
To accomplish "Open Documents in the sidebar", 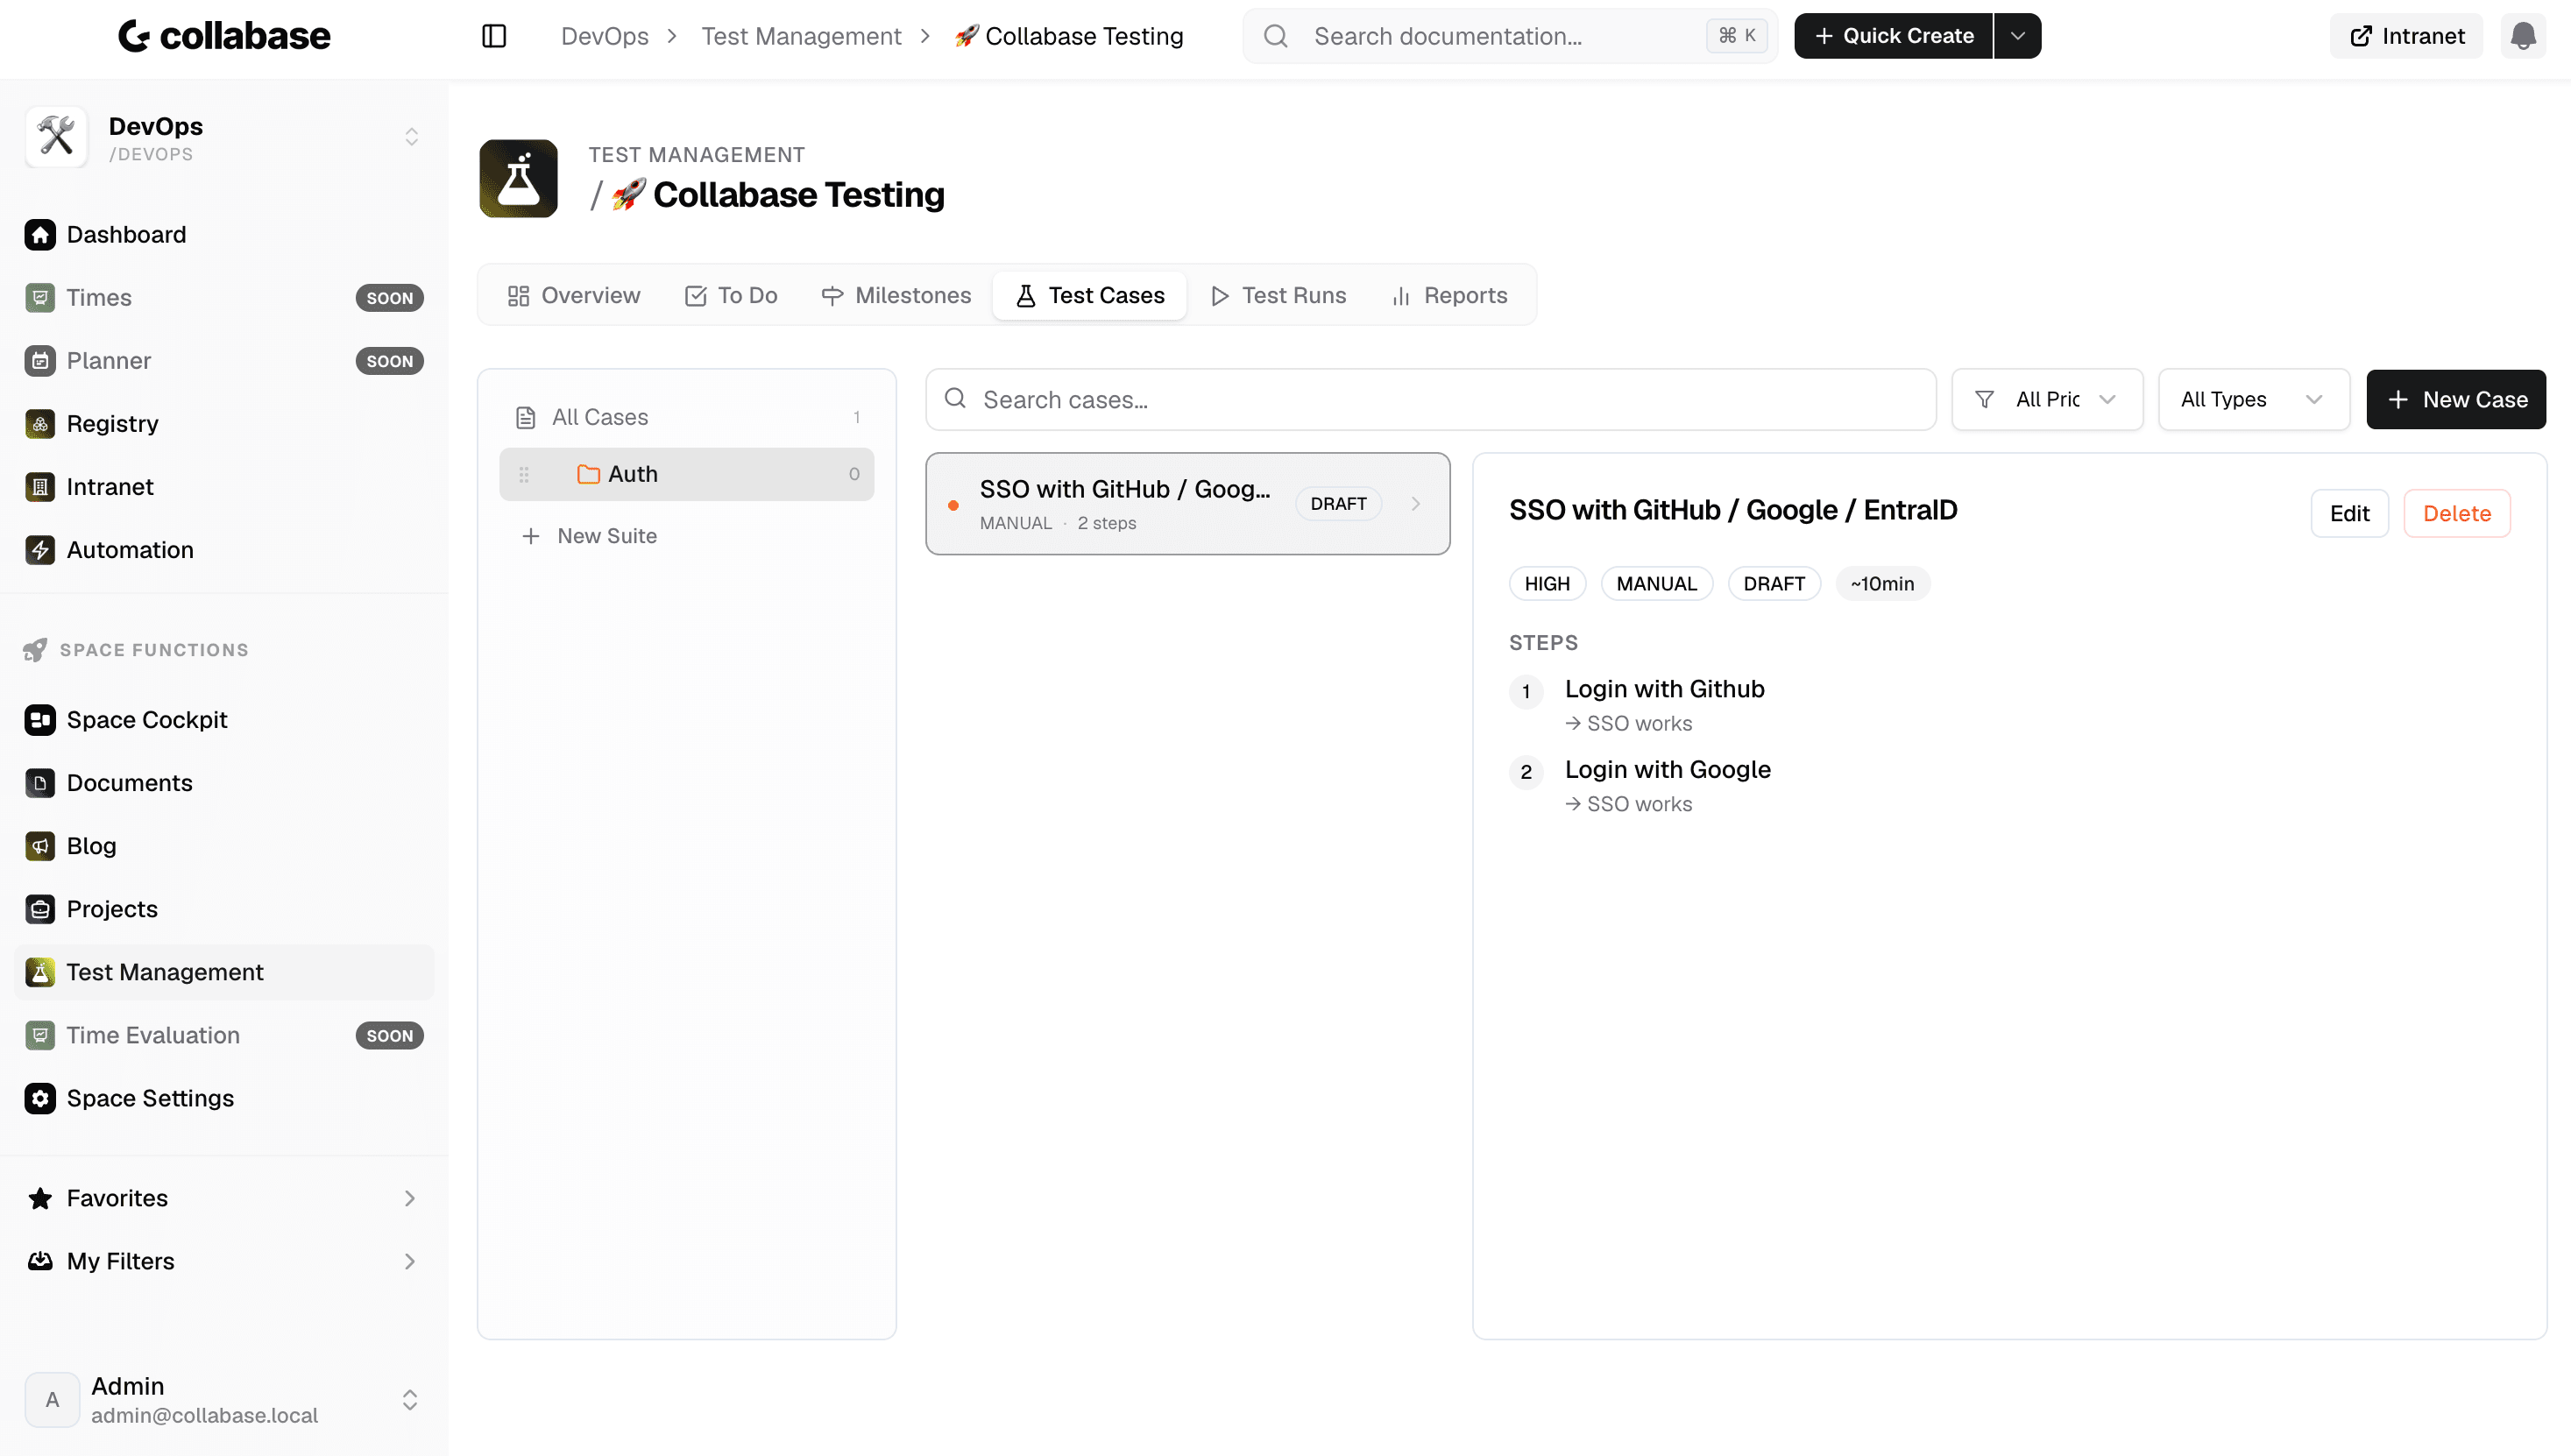I will (x=224, y=783).
